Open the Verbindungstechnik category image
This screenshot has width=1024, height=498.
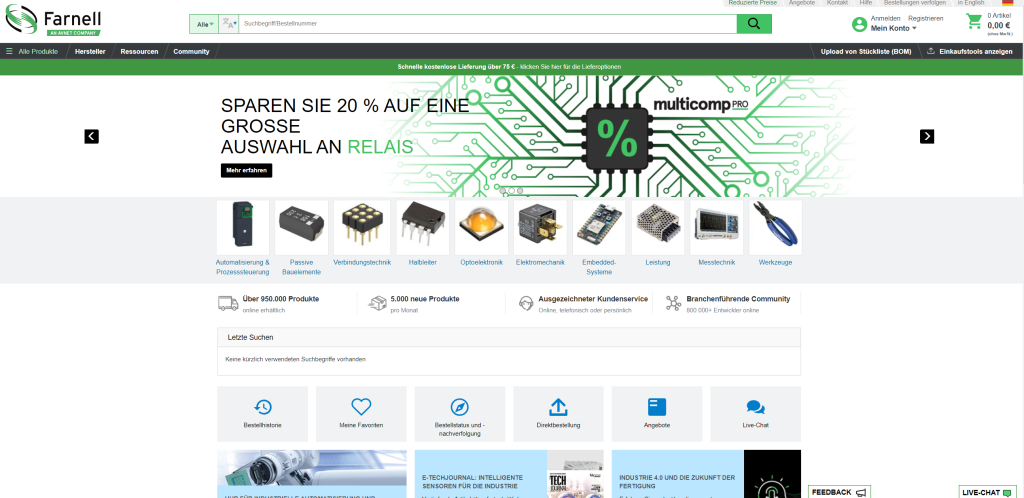coord(362,227)
